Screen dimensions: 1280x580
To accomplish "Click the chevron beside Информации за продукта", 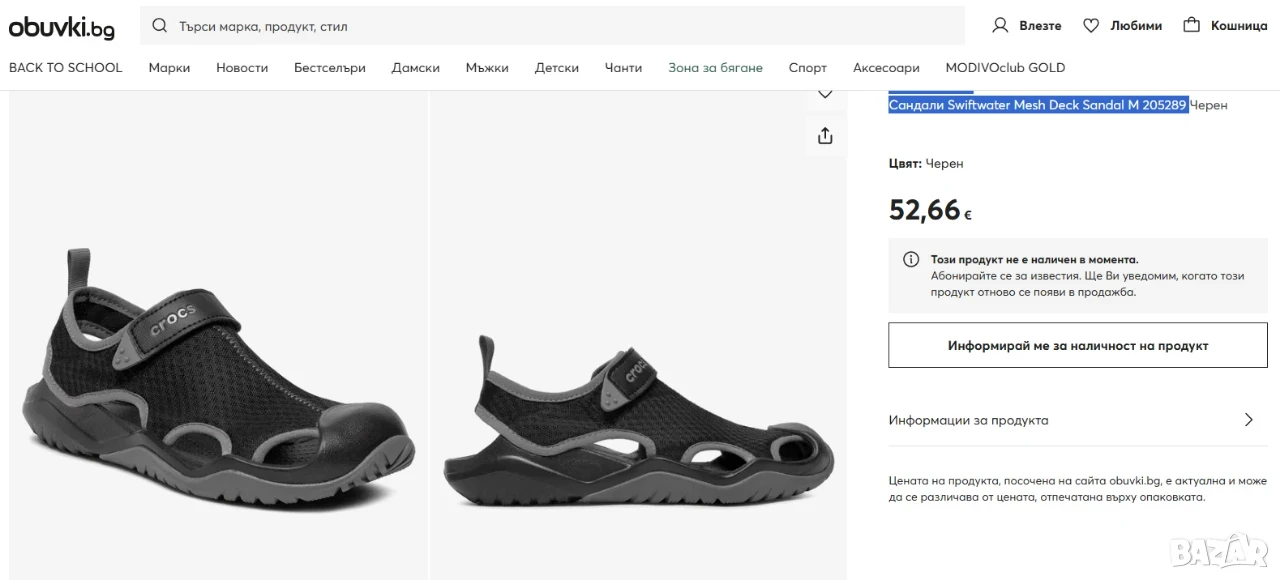I will [x=1248, y=420].
